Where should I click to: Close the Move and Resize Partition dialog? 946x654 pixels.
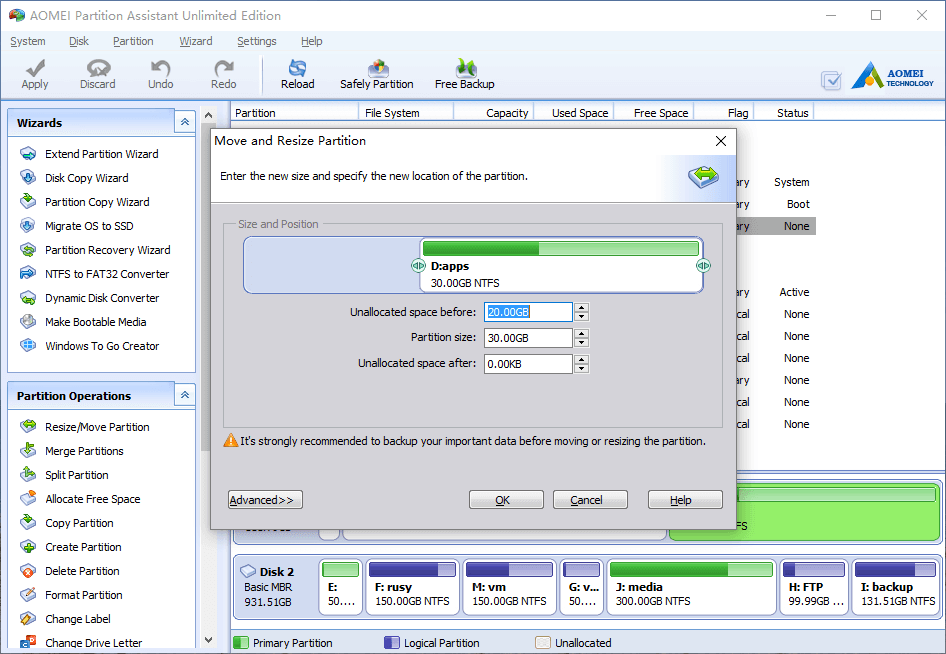point(720,141)
